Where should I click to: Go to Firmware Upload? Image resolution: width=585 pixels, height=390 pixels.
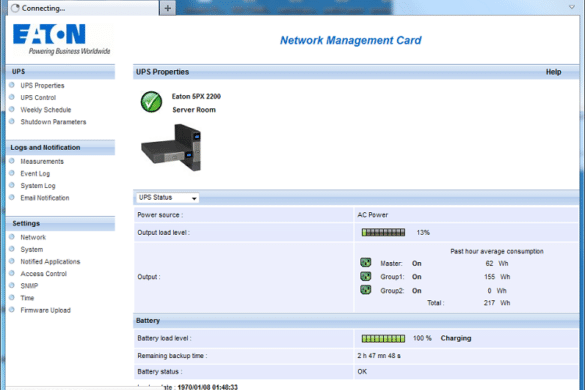(46, 310)
